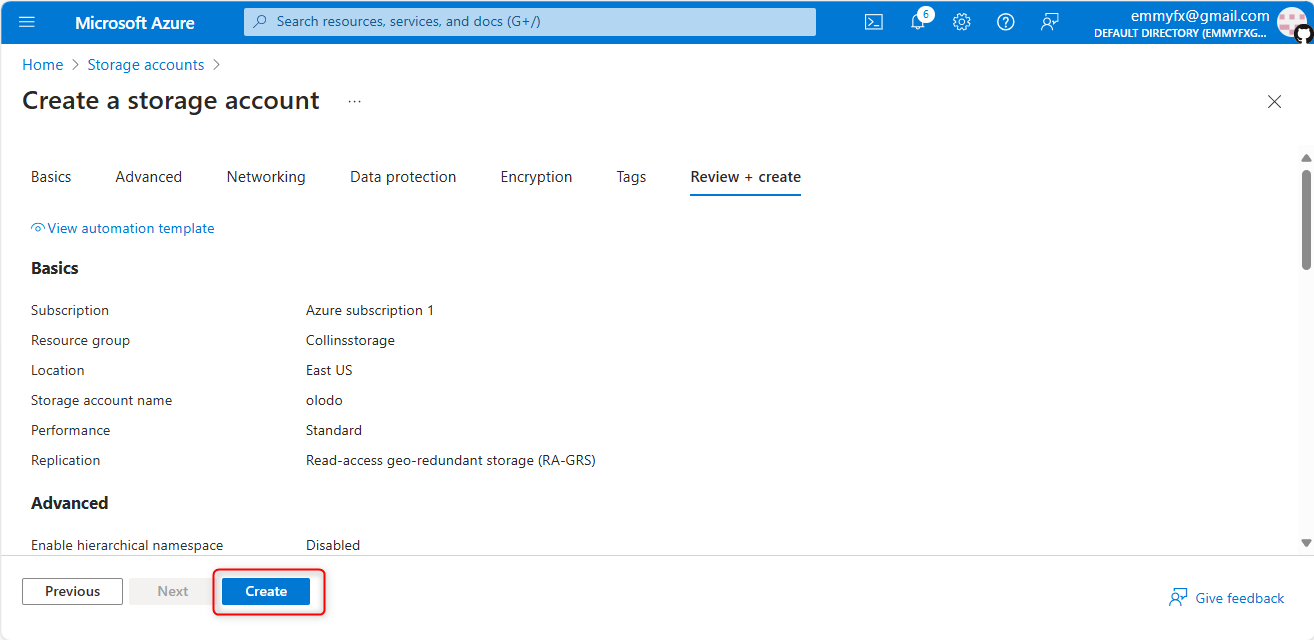Select the Review + create tab
Screen dimensions: 1314x640
[x=746, y=177]
